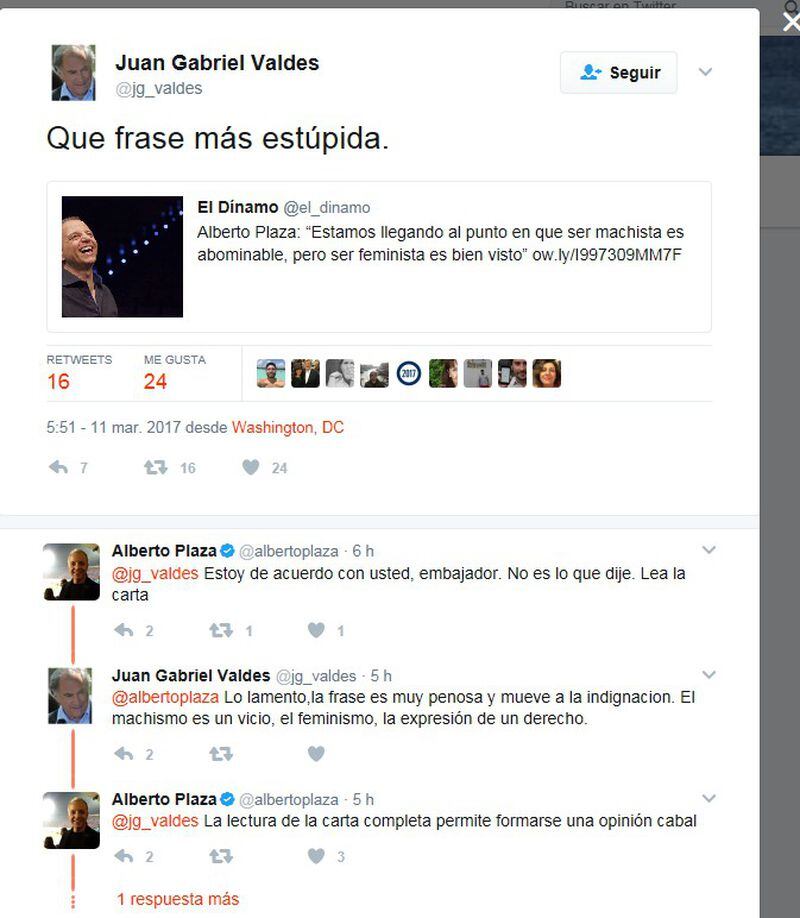
Task: Open Washington, DC location link
Action: [x=288, y=427]
